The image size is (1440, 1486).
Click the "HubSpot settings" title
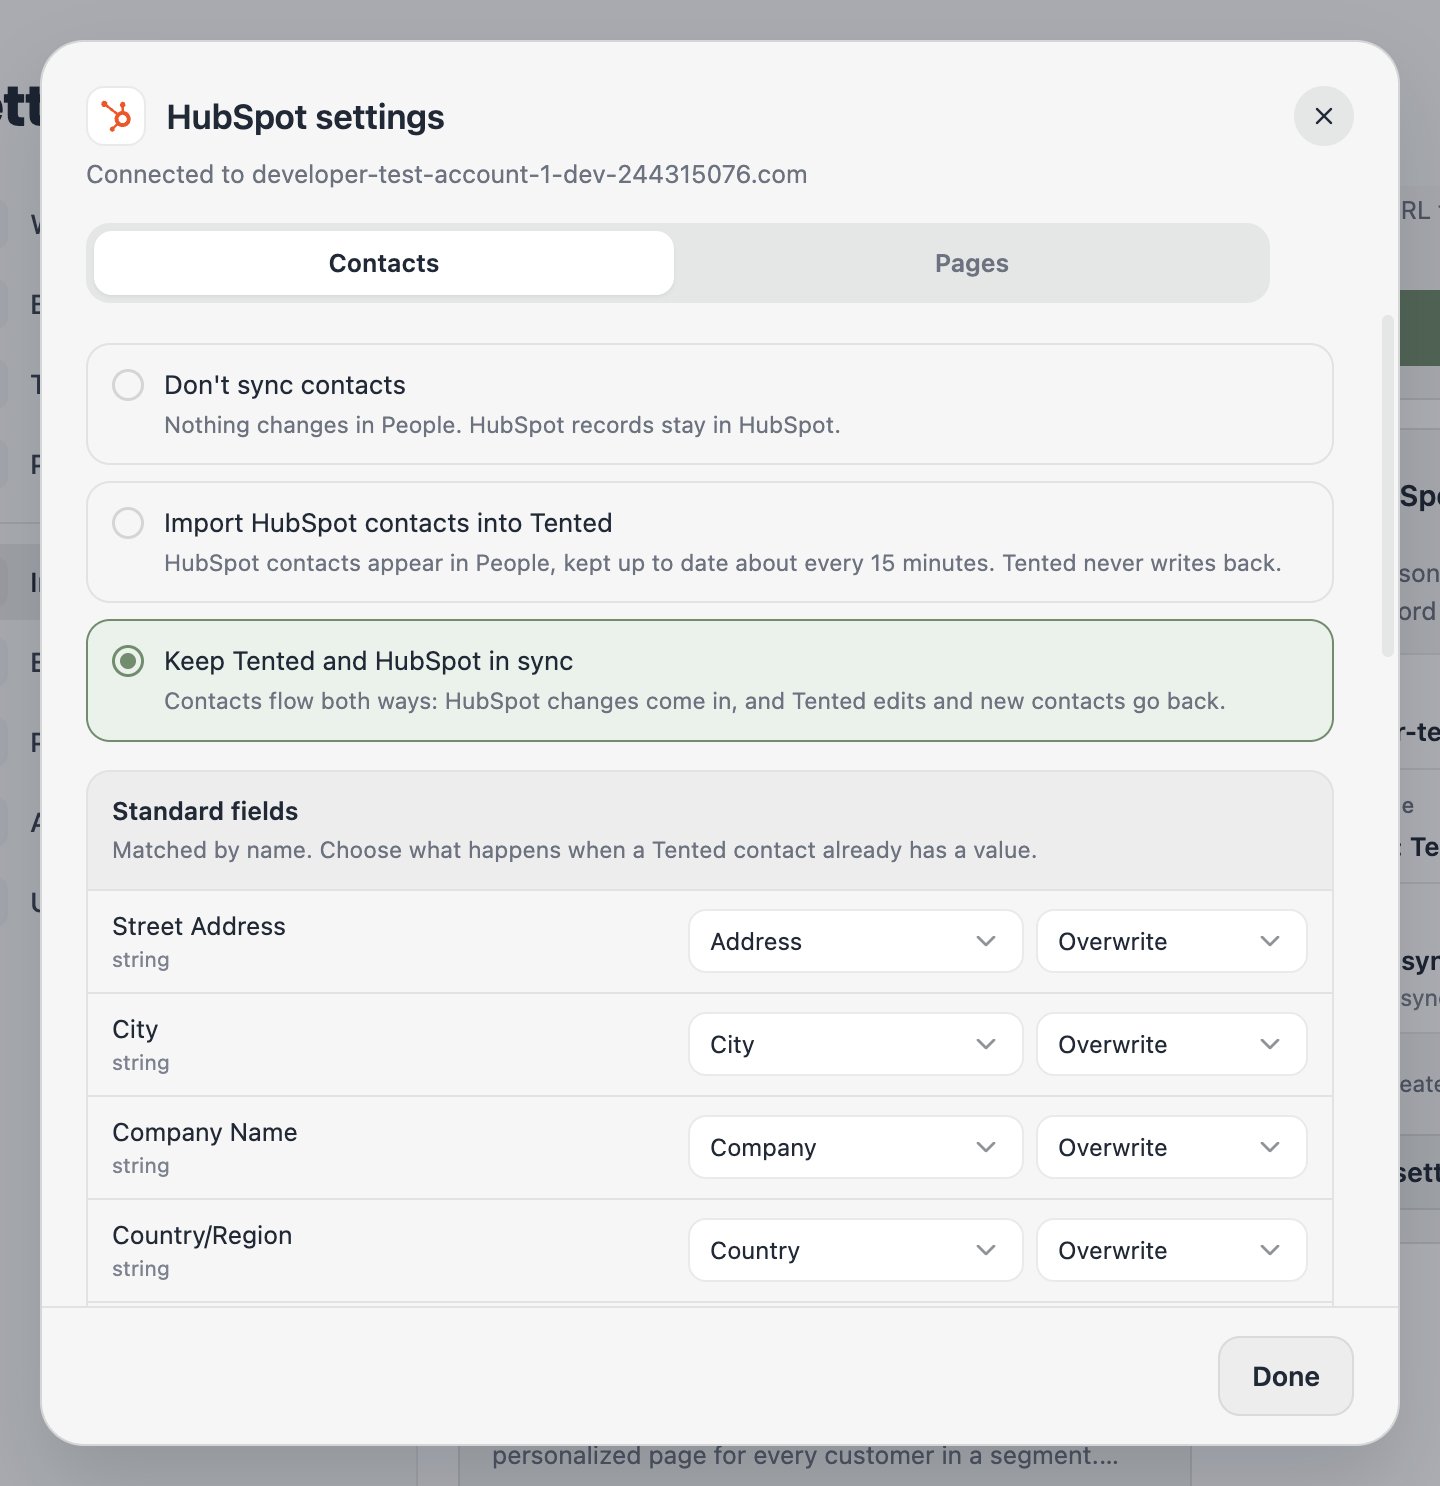305,117
